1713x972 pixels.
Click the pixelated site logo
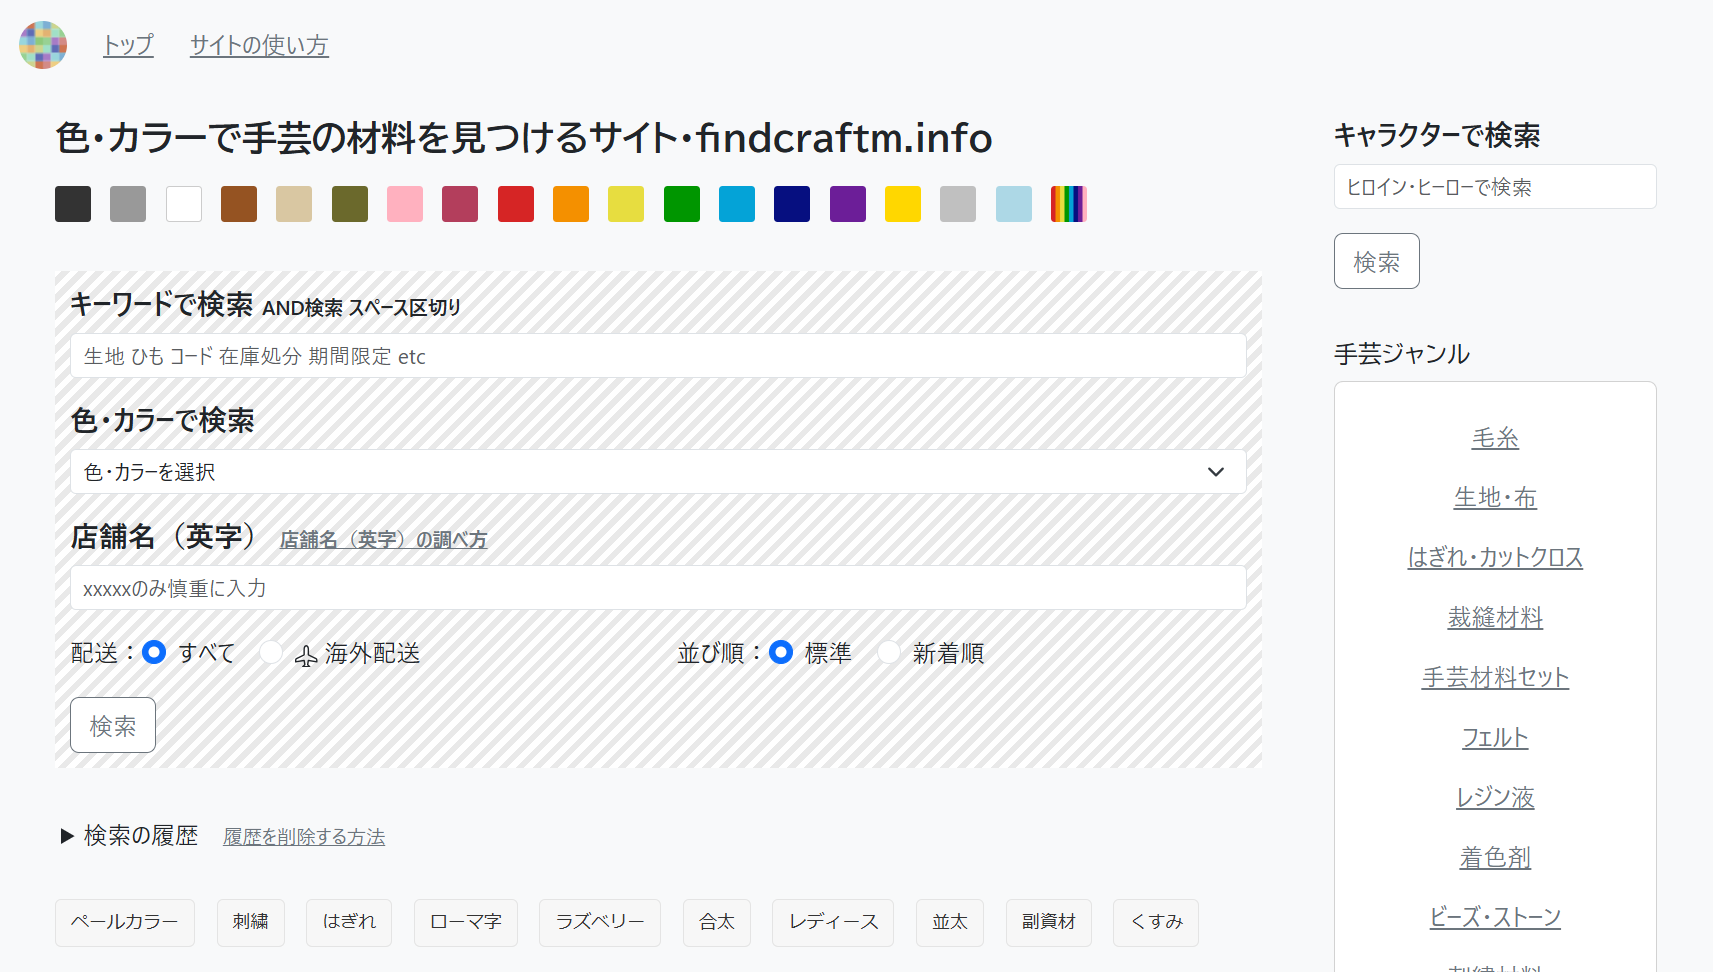[43, 45]
